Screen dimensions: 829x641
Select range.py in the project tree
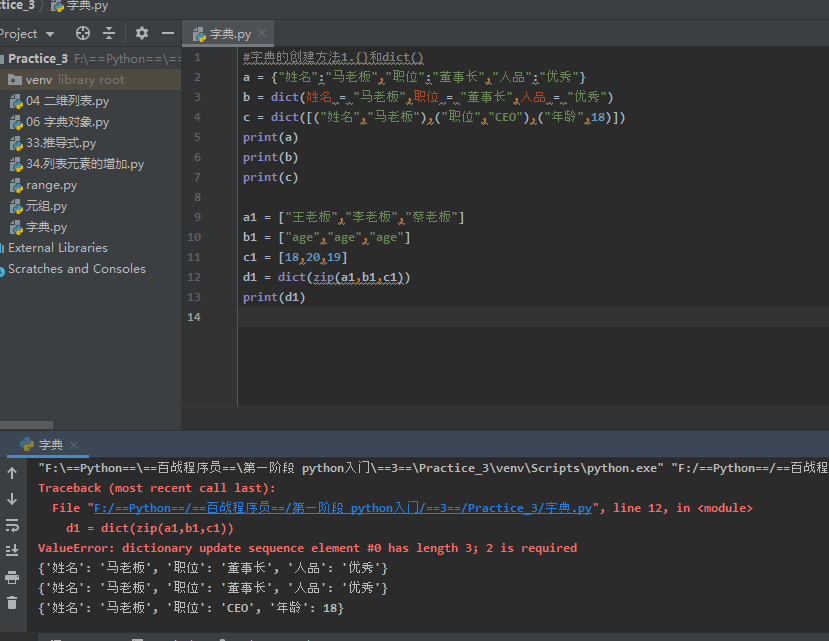point(44,186)
